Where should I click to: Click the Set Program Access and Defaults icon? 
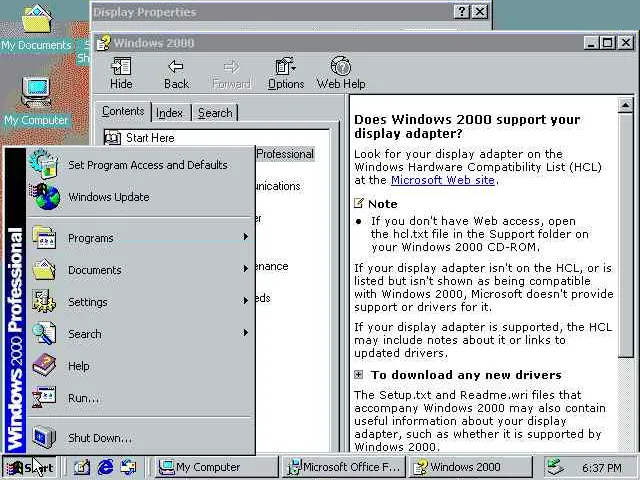[44, 164]
